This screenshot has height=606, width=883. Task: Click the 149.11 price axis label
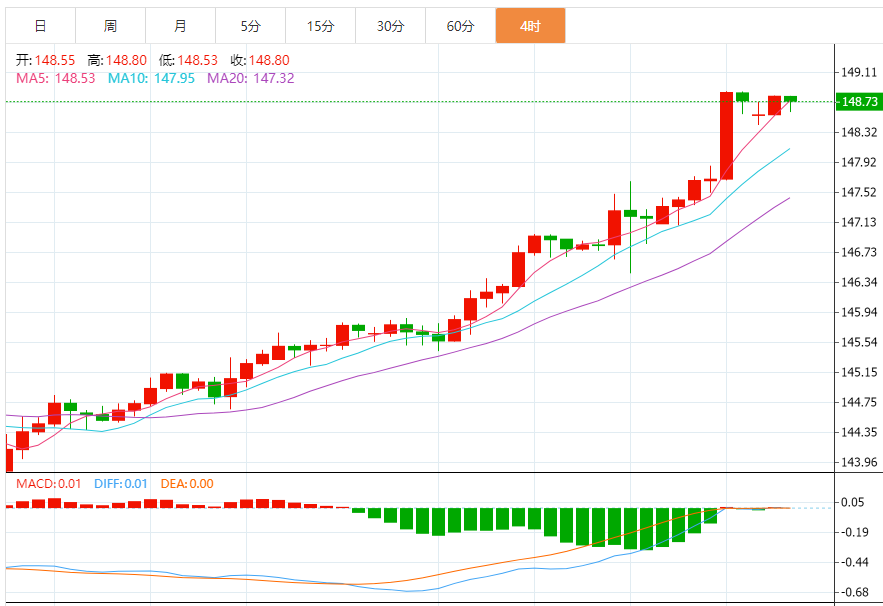(x=859, y=72)
